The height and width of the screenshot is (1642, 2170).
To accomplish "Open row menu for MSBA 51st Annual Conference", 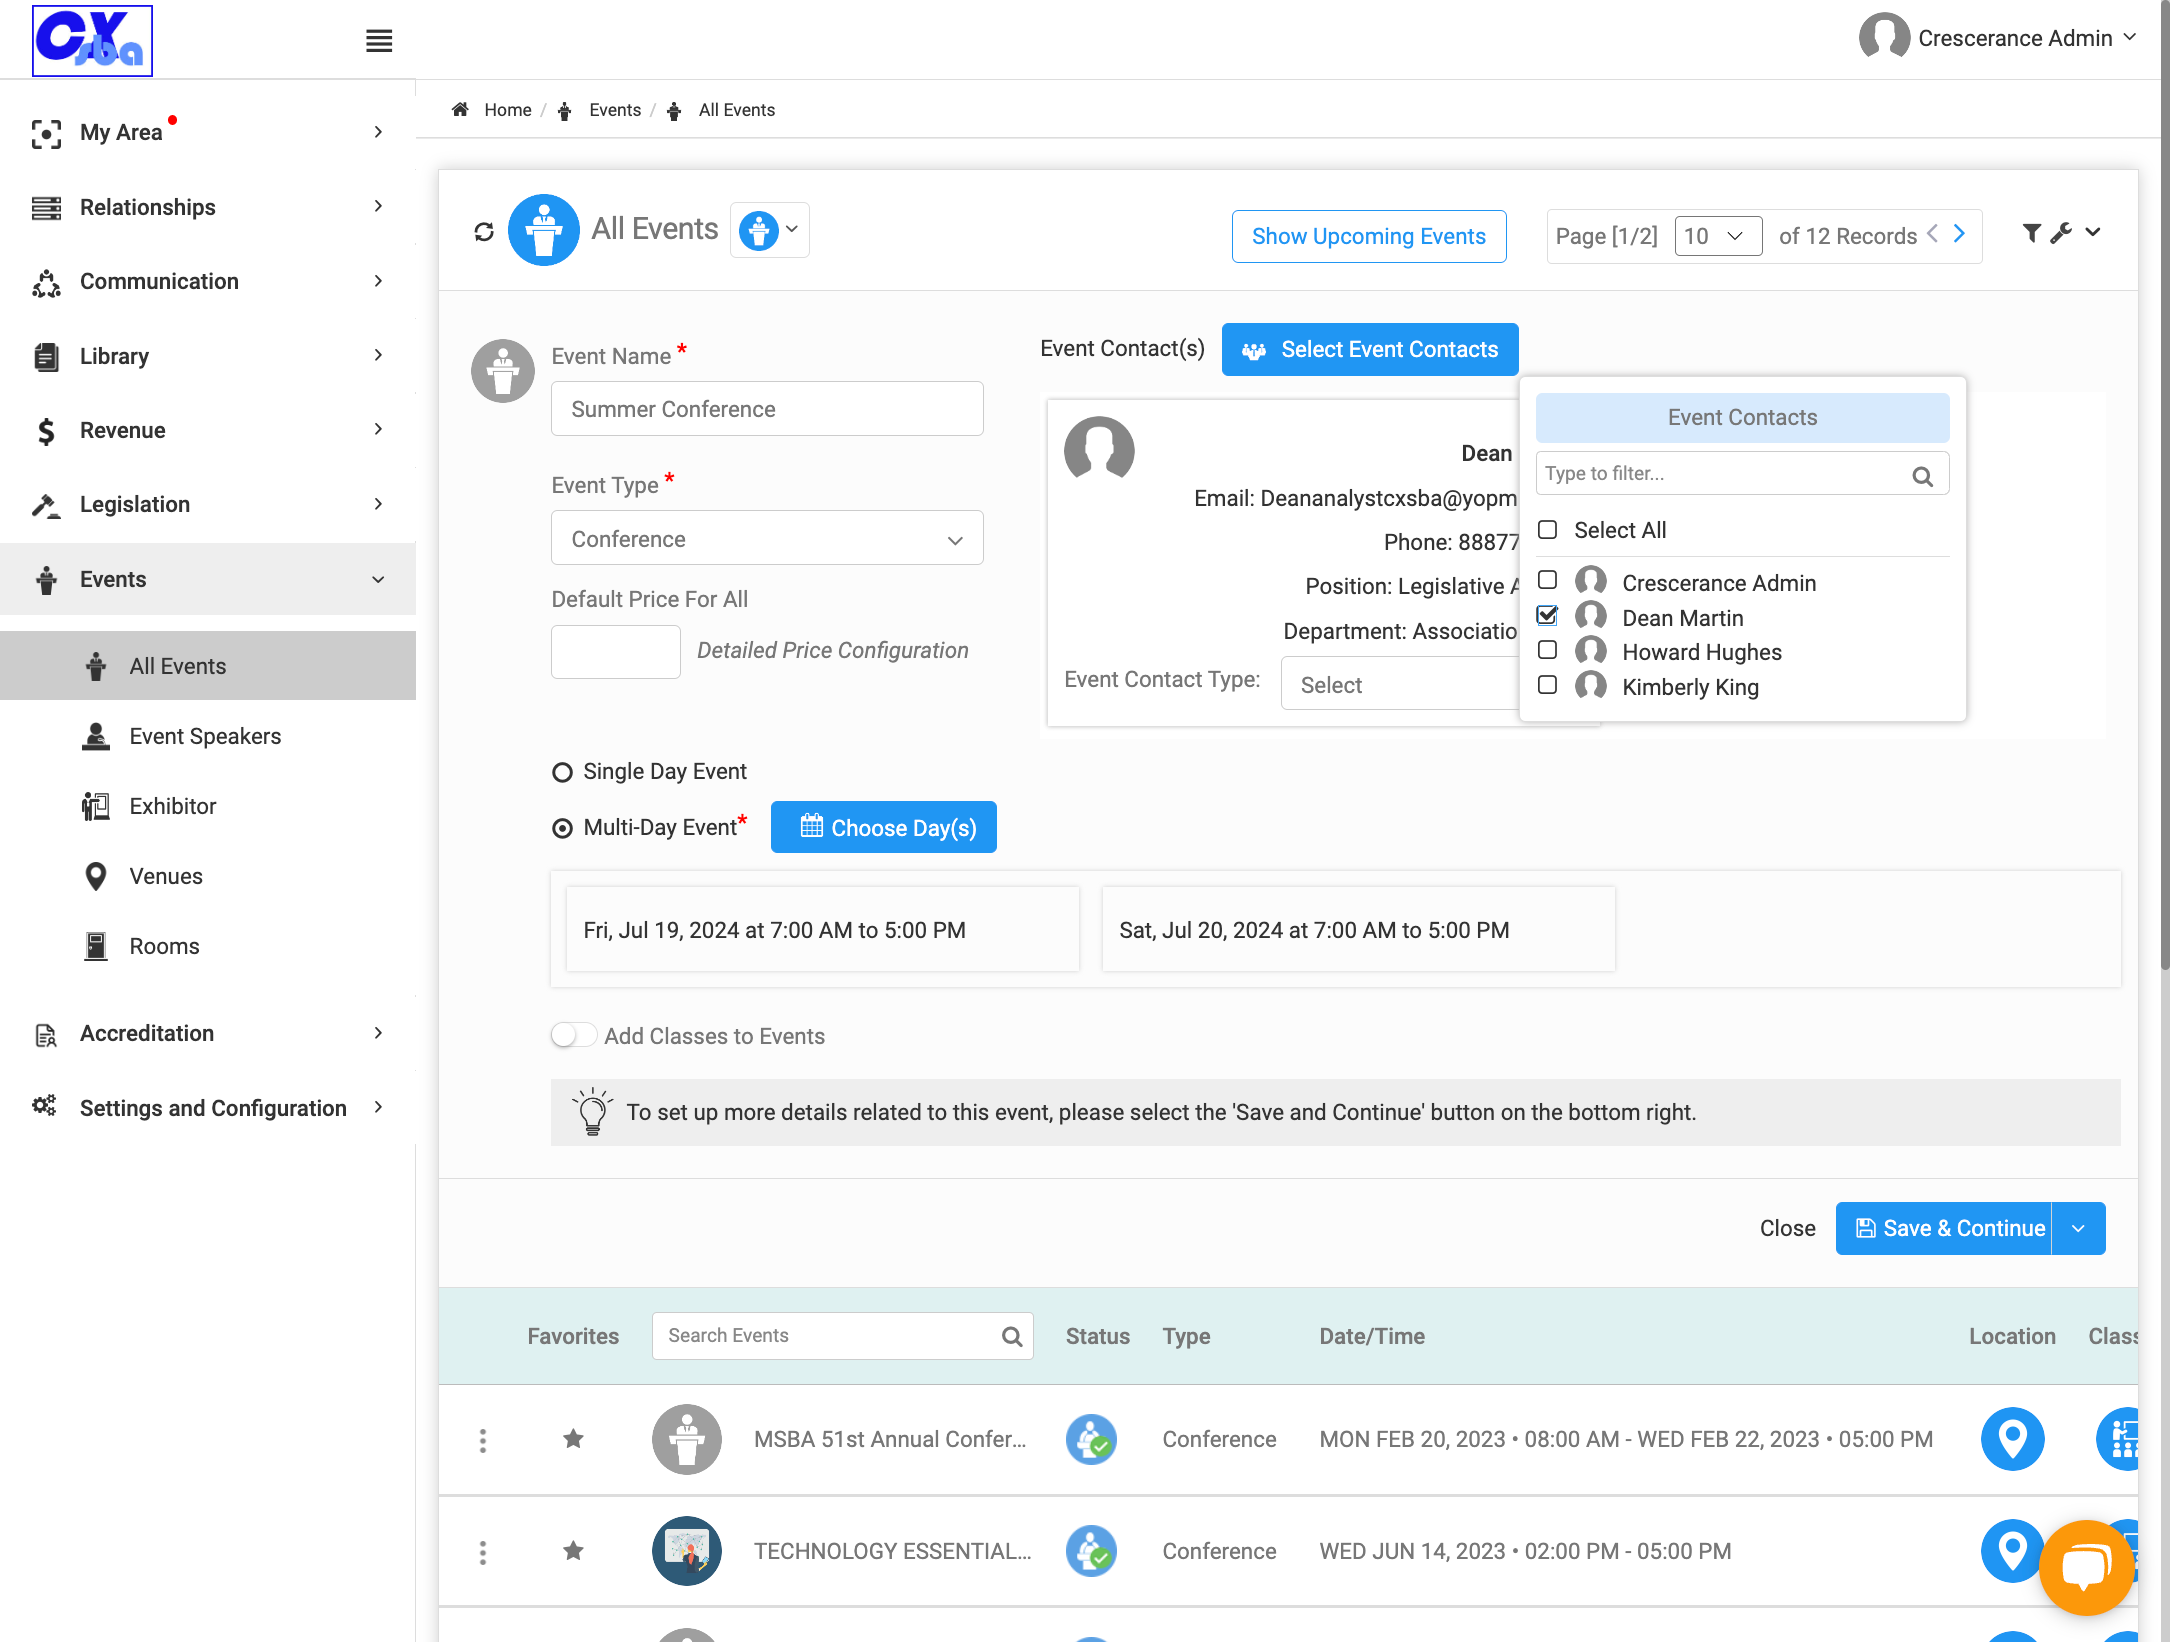I will tap(483, 1440).
